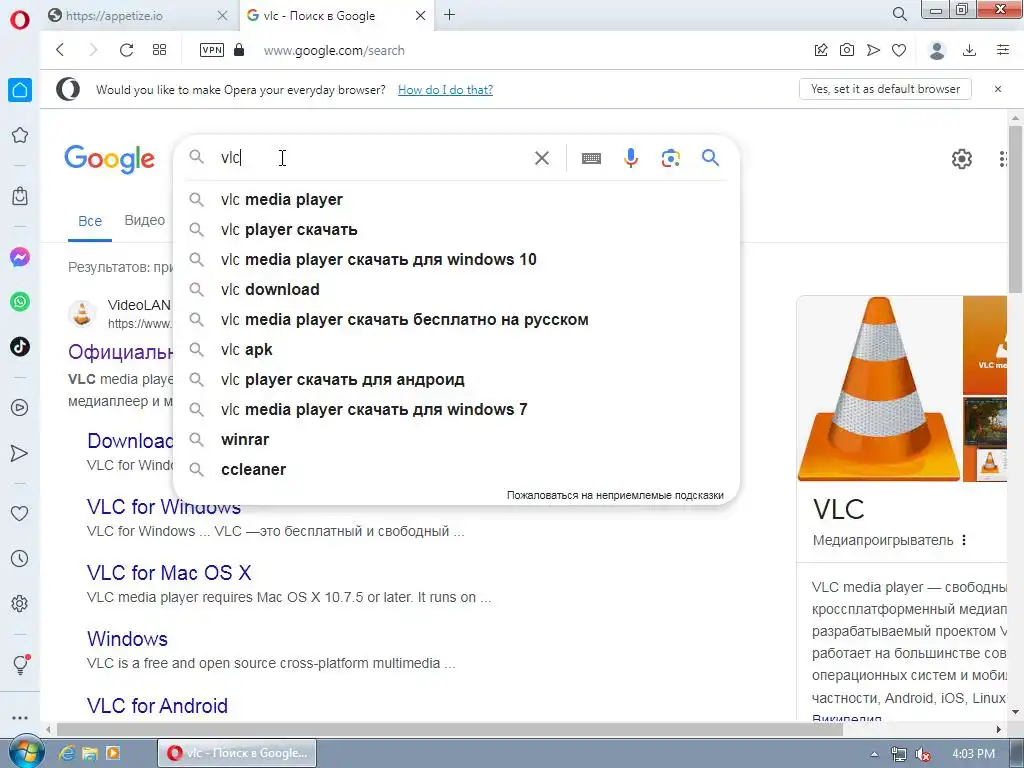Search by image with Lens icon
This screenshot has height=768, width=1024.
671,158
